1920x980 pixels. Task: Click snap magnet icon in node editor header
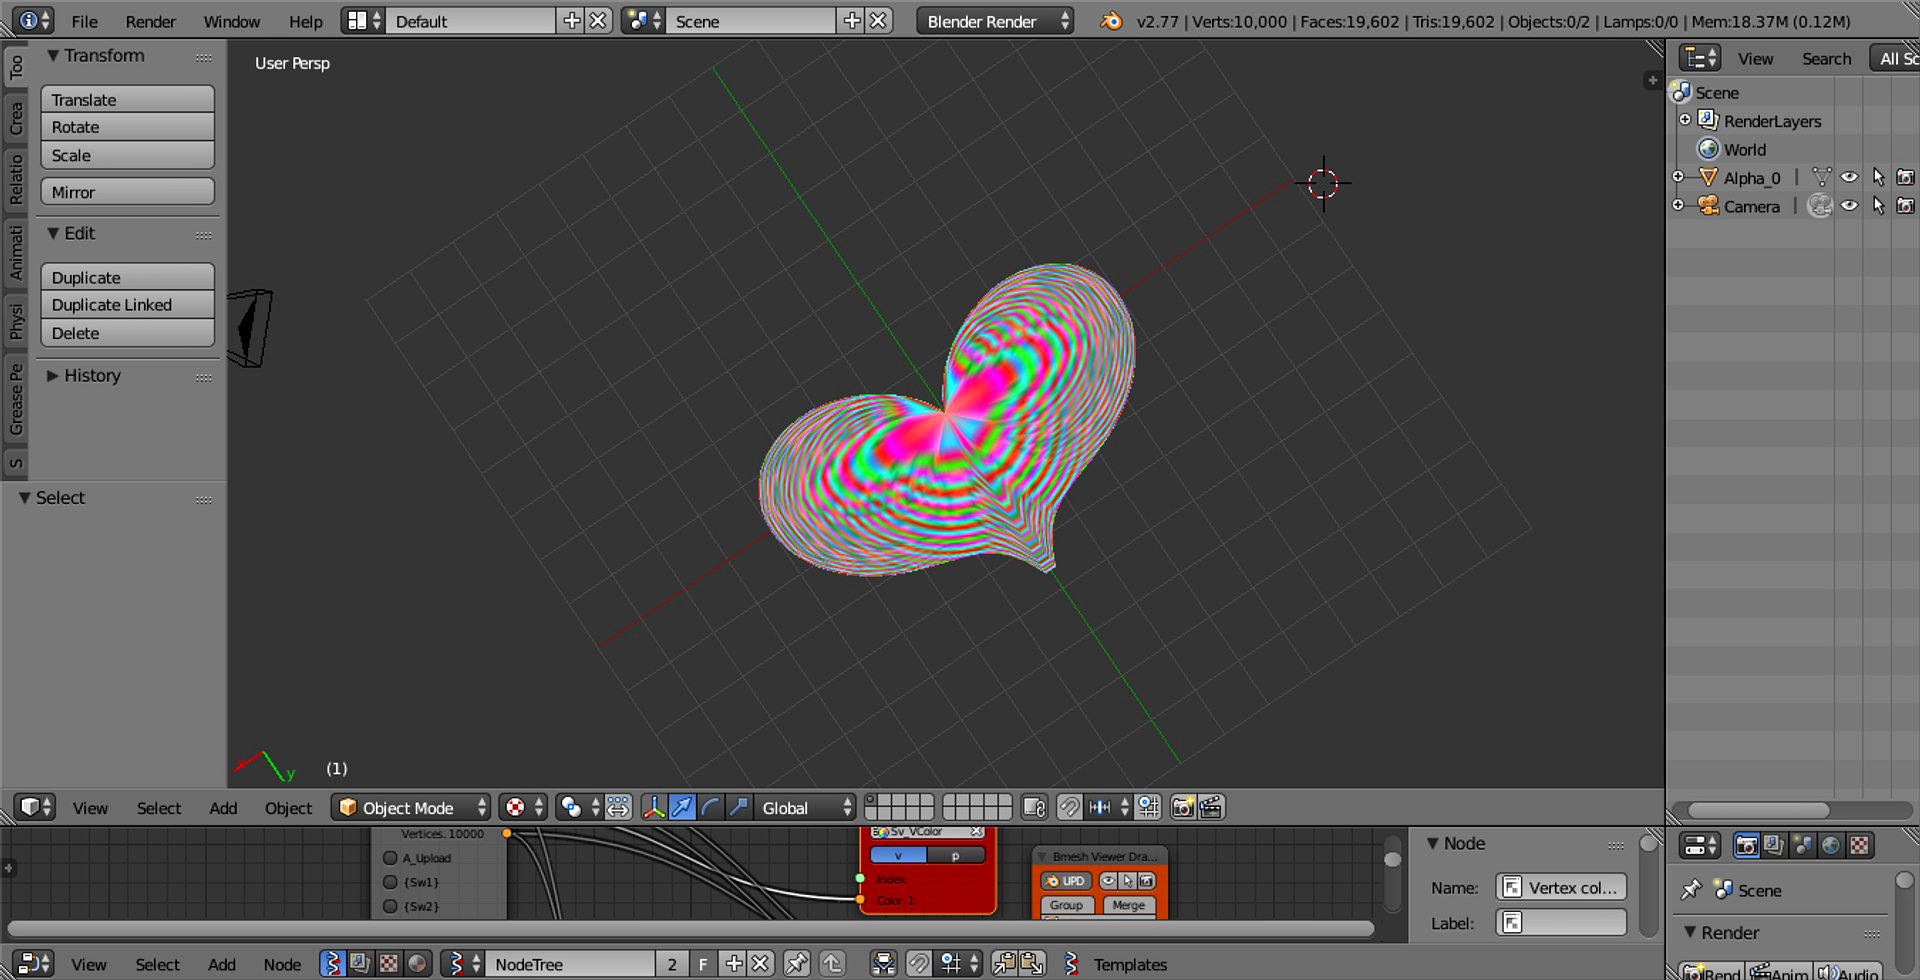pyautogui.click(x=918, y=964)
